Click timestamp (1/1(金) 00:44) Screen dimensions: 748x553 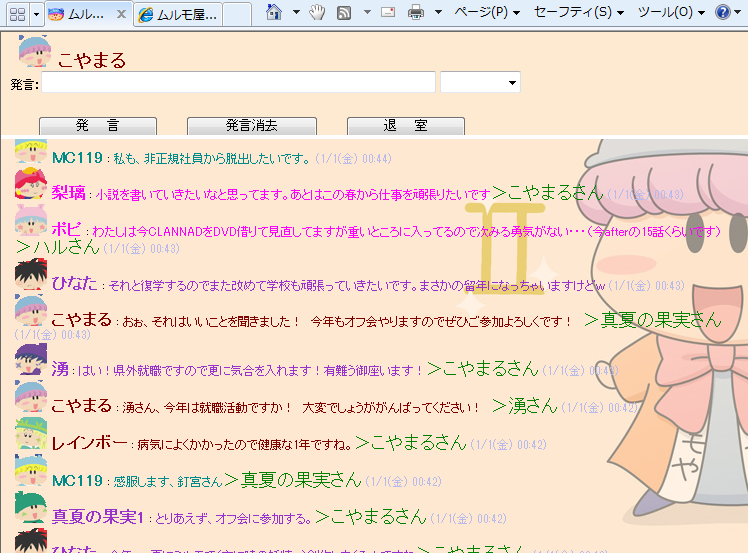[353, 159]
